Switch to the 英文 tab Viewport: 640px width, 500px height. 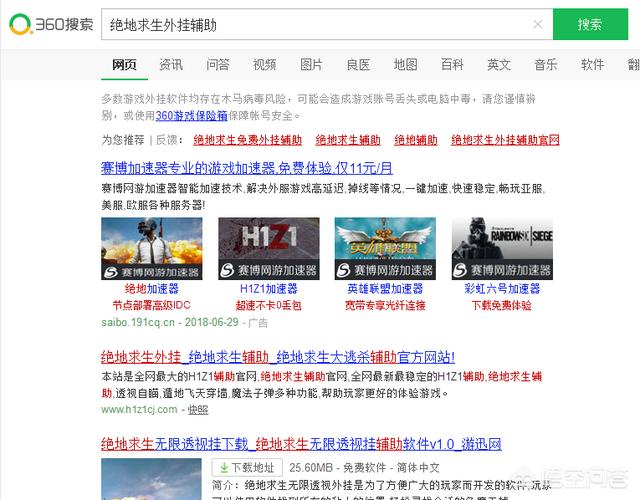click(x=499, y=64)
